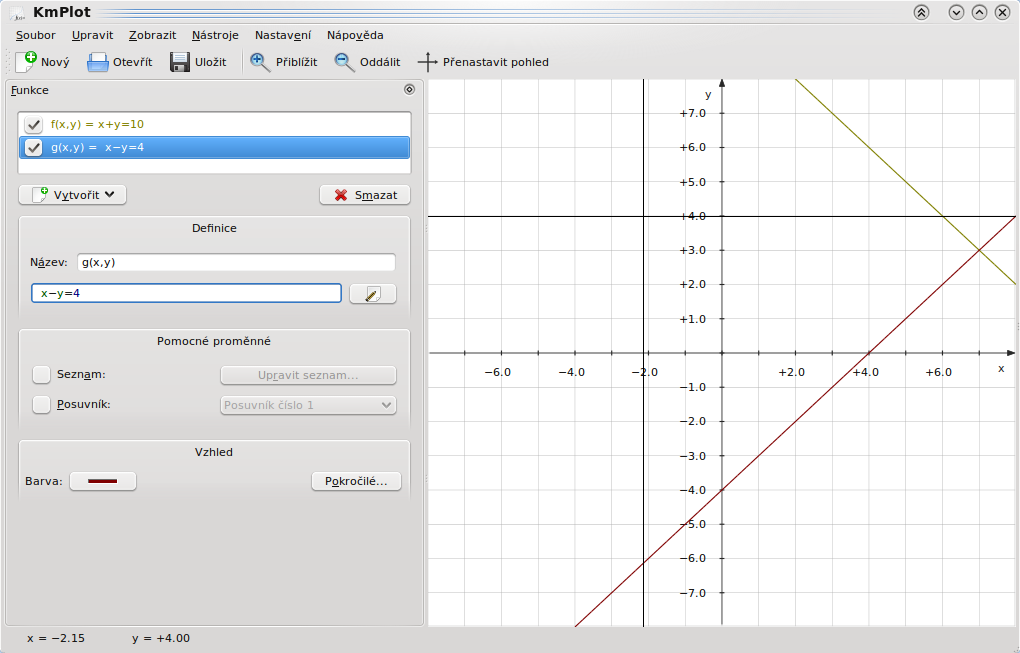Enable the Posuvník checkbox
Image resolution: width=1020 pixels, height=653 pixels.
point(42,405)
